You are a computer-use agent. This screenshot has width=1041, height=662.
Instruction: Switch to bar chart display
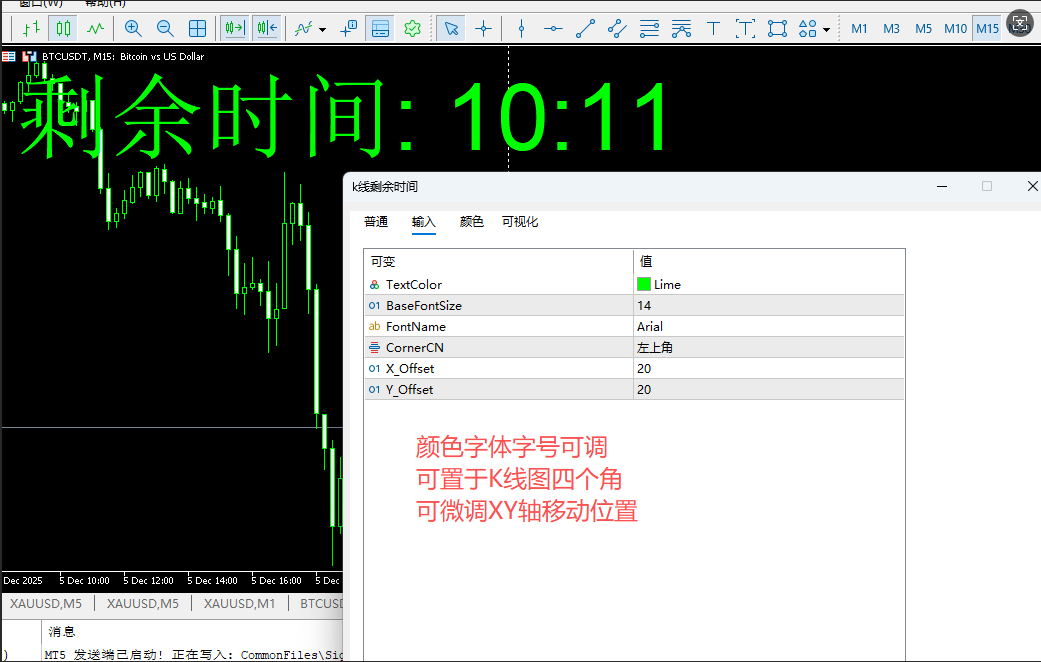(x=31, y=28)
